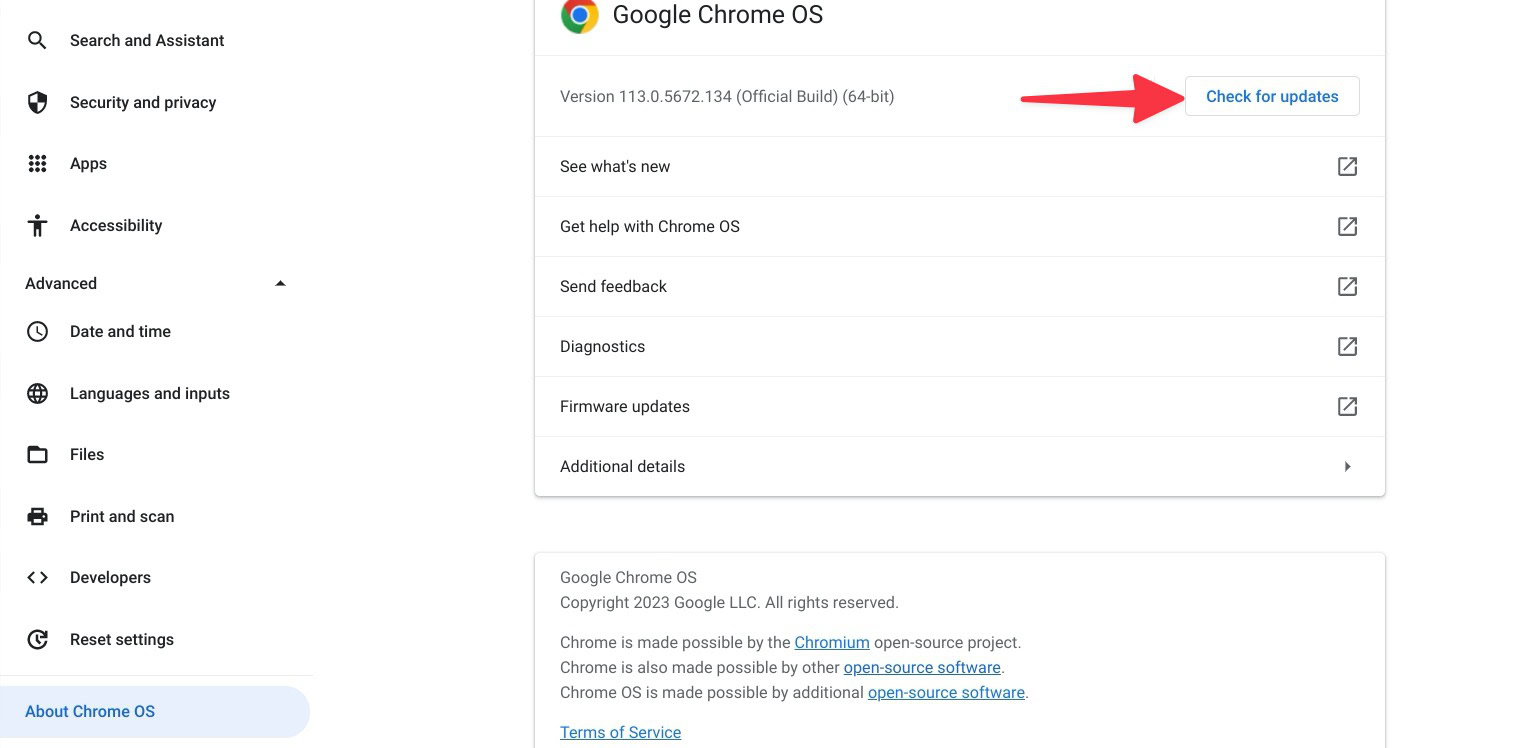This screenshot has height=748, width=1540.
Task: Open the Chromium project link
Action: 832,643
